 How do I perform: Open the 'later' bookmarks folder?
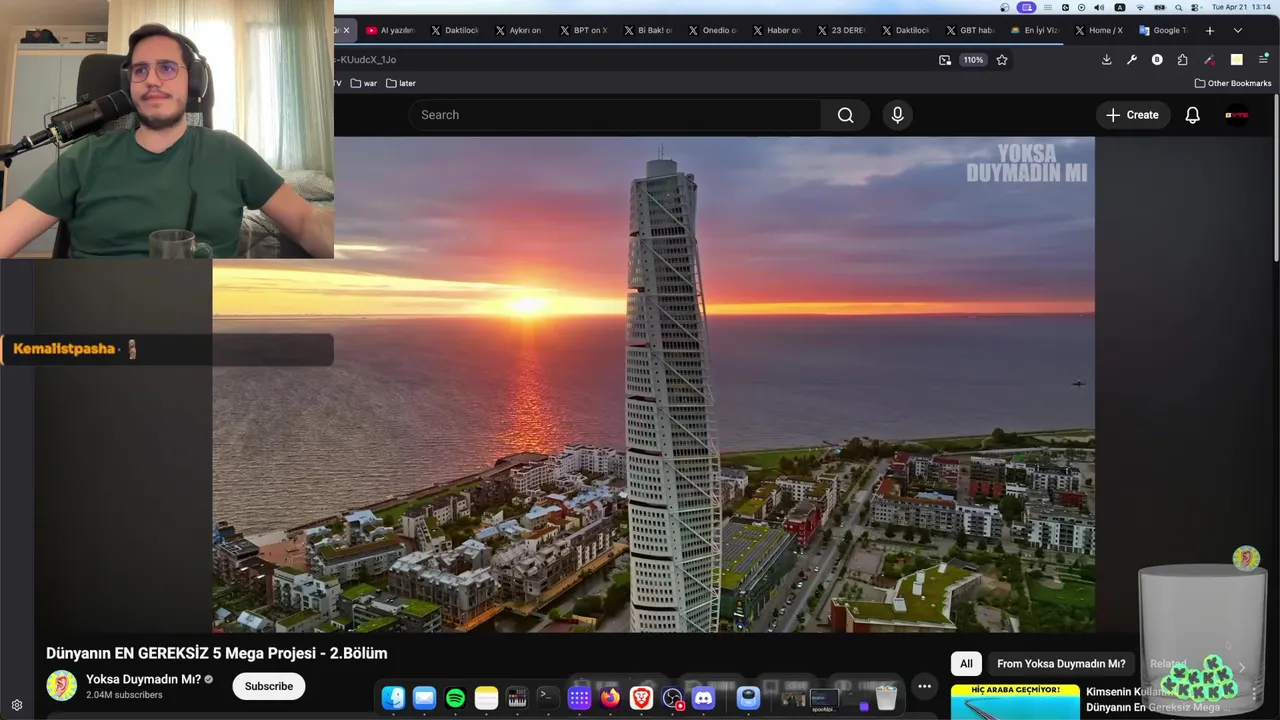coord(401,83)
